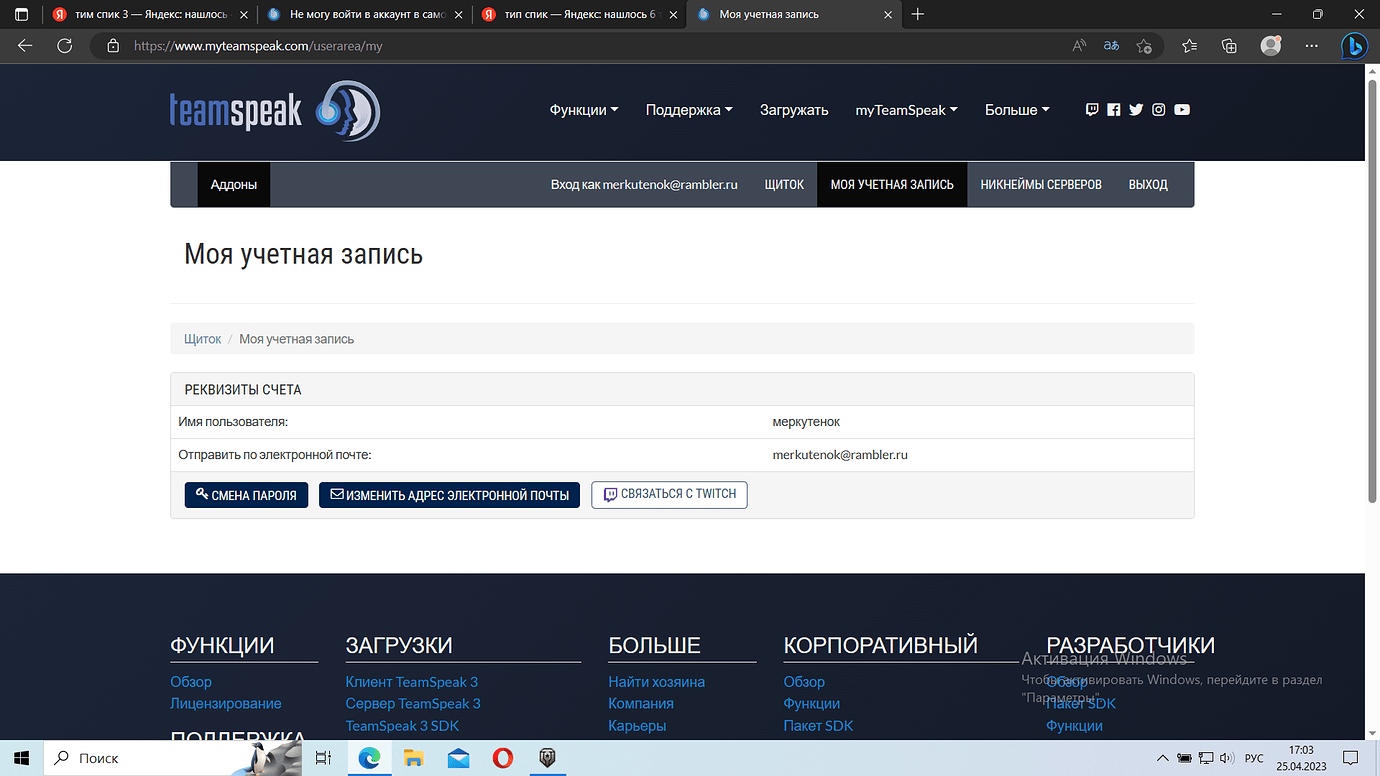The image size is (1380, 776).
Task: Open TeamSpeak YouTube channel icon
Action: pos(1182,110)
